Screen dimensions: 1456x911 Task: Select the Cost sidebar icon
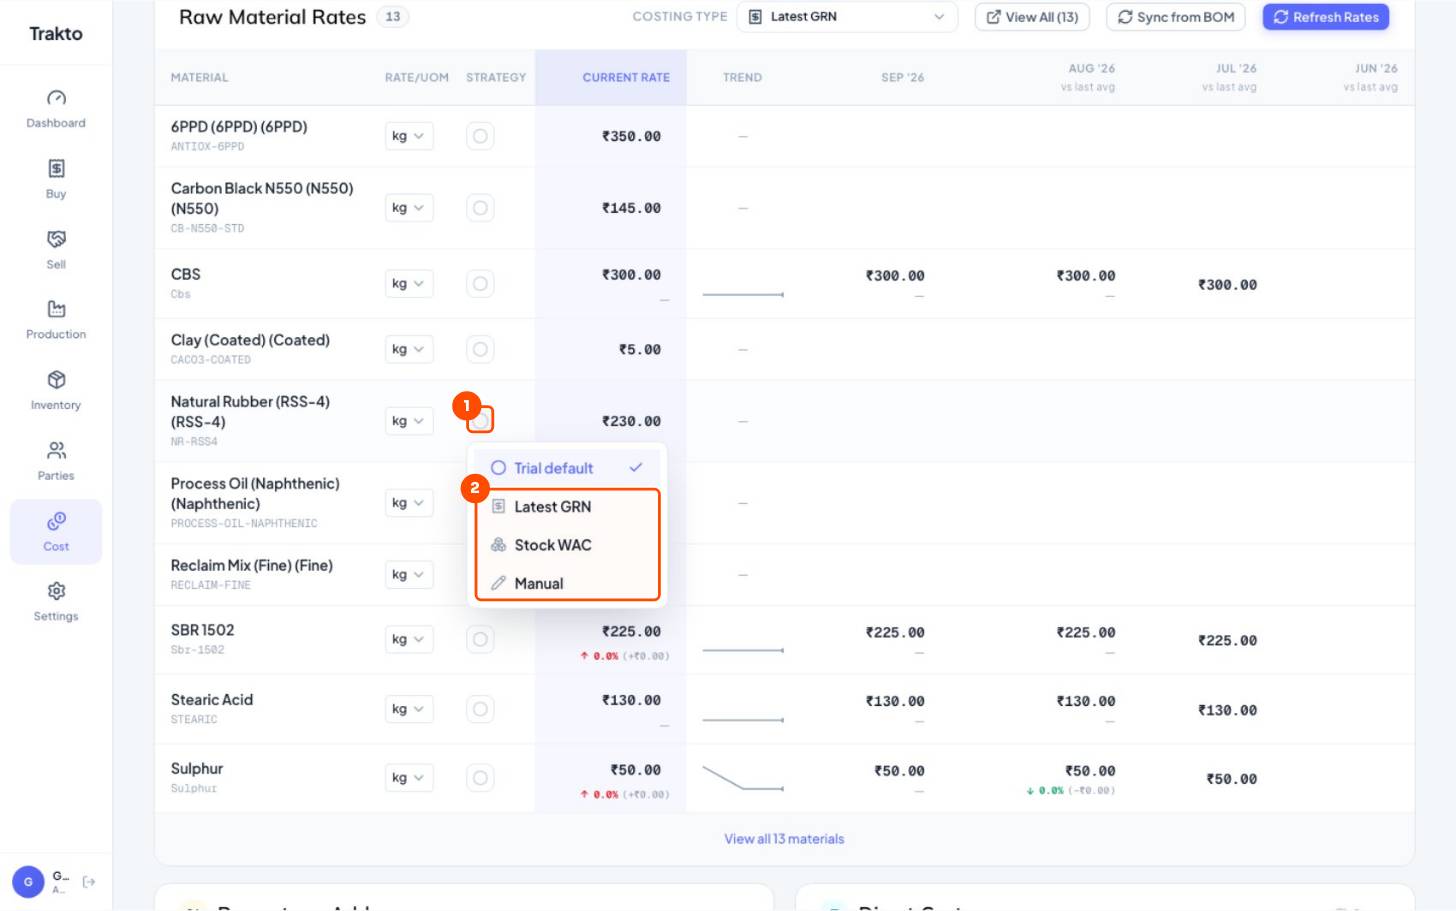click(56, 521)
